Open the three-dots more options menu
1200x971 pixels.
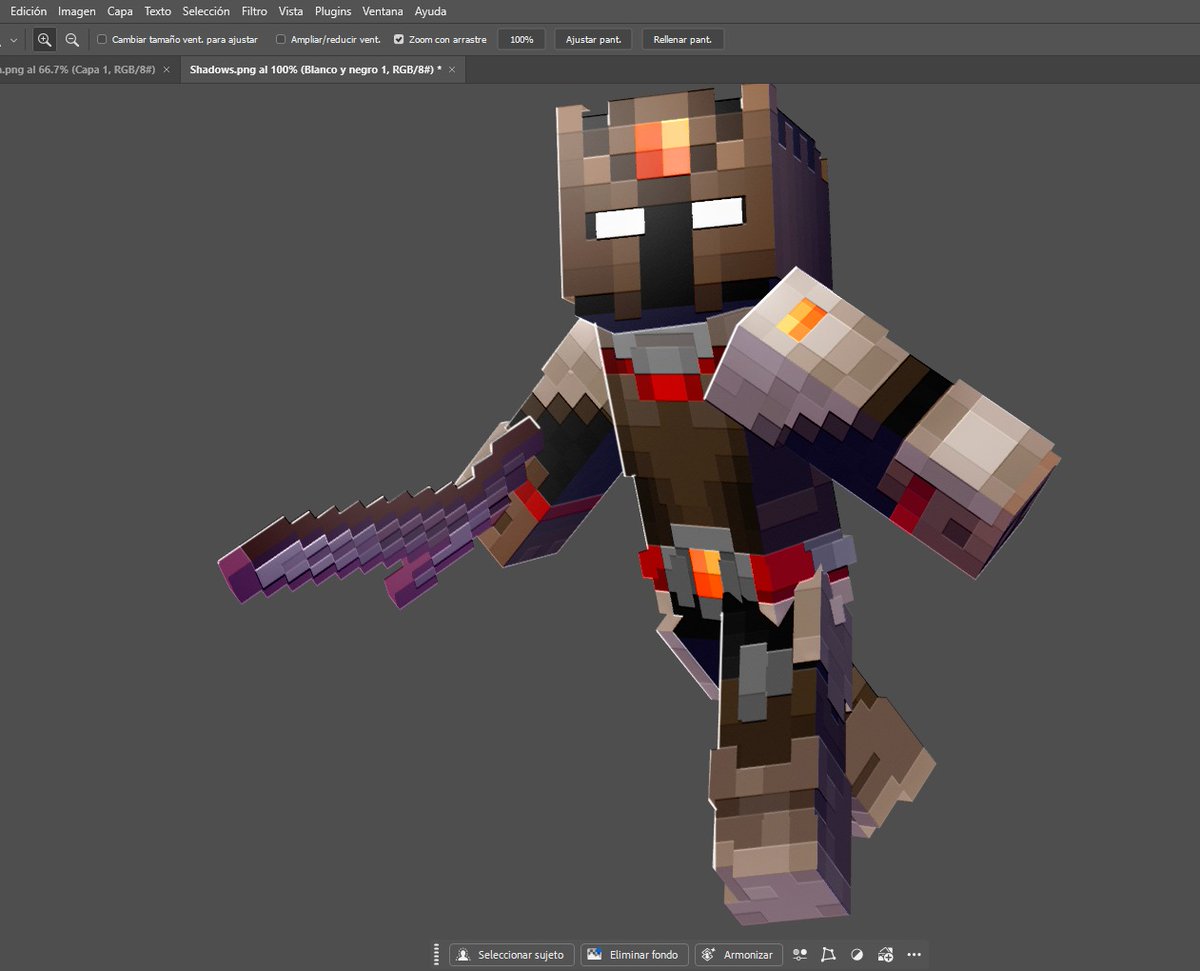click(914, 955)
